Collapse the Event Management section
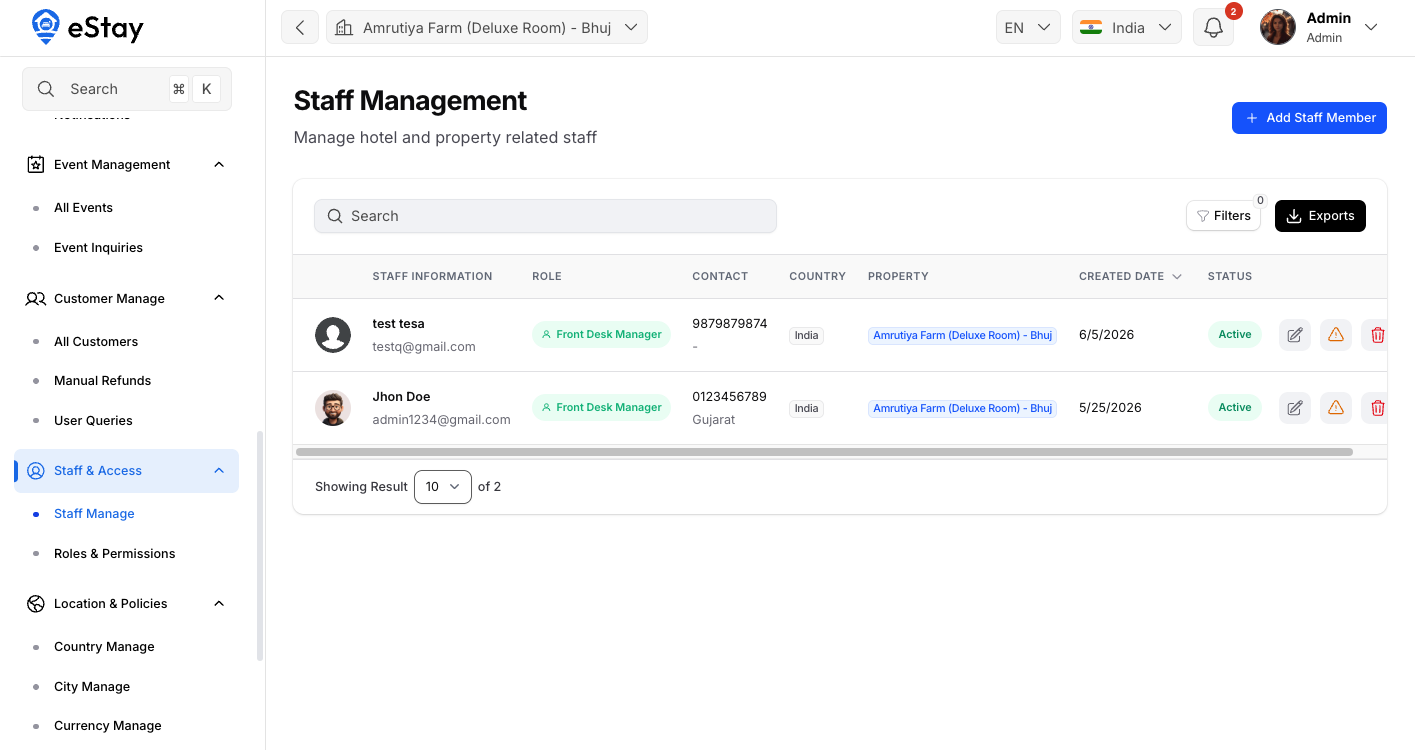 click(x=219, y=165)
